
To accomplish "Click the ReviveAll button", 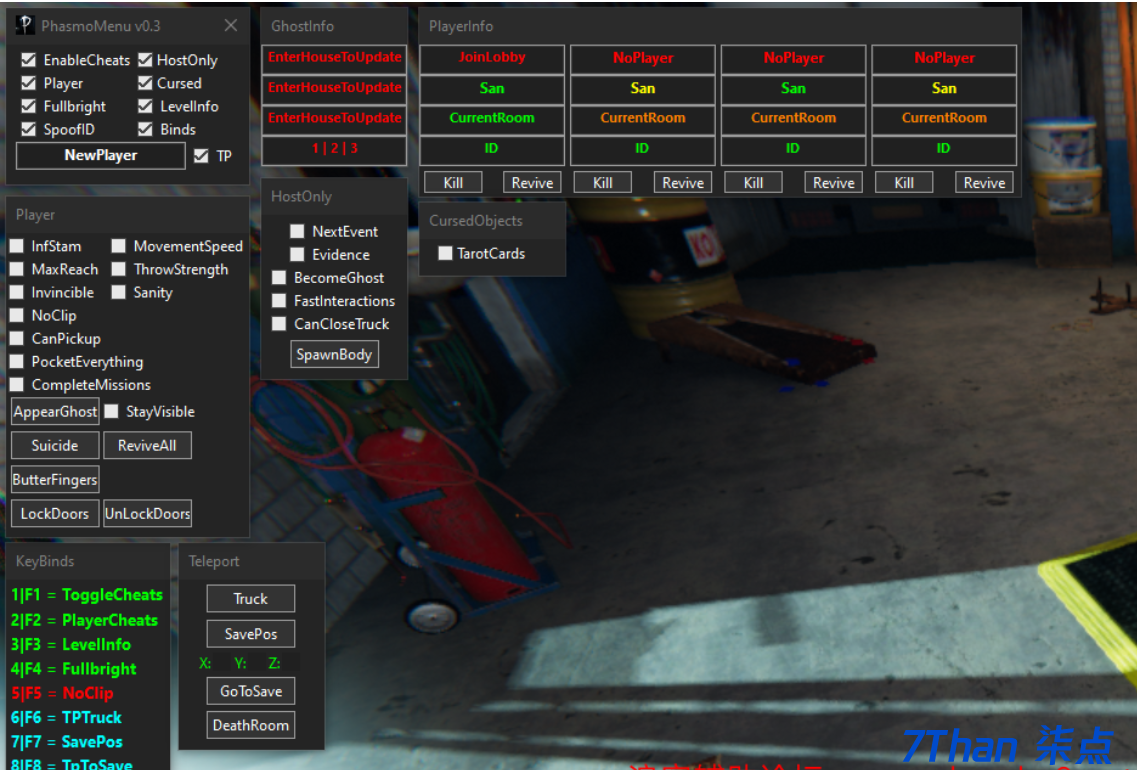I will click(147, 445).
